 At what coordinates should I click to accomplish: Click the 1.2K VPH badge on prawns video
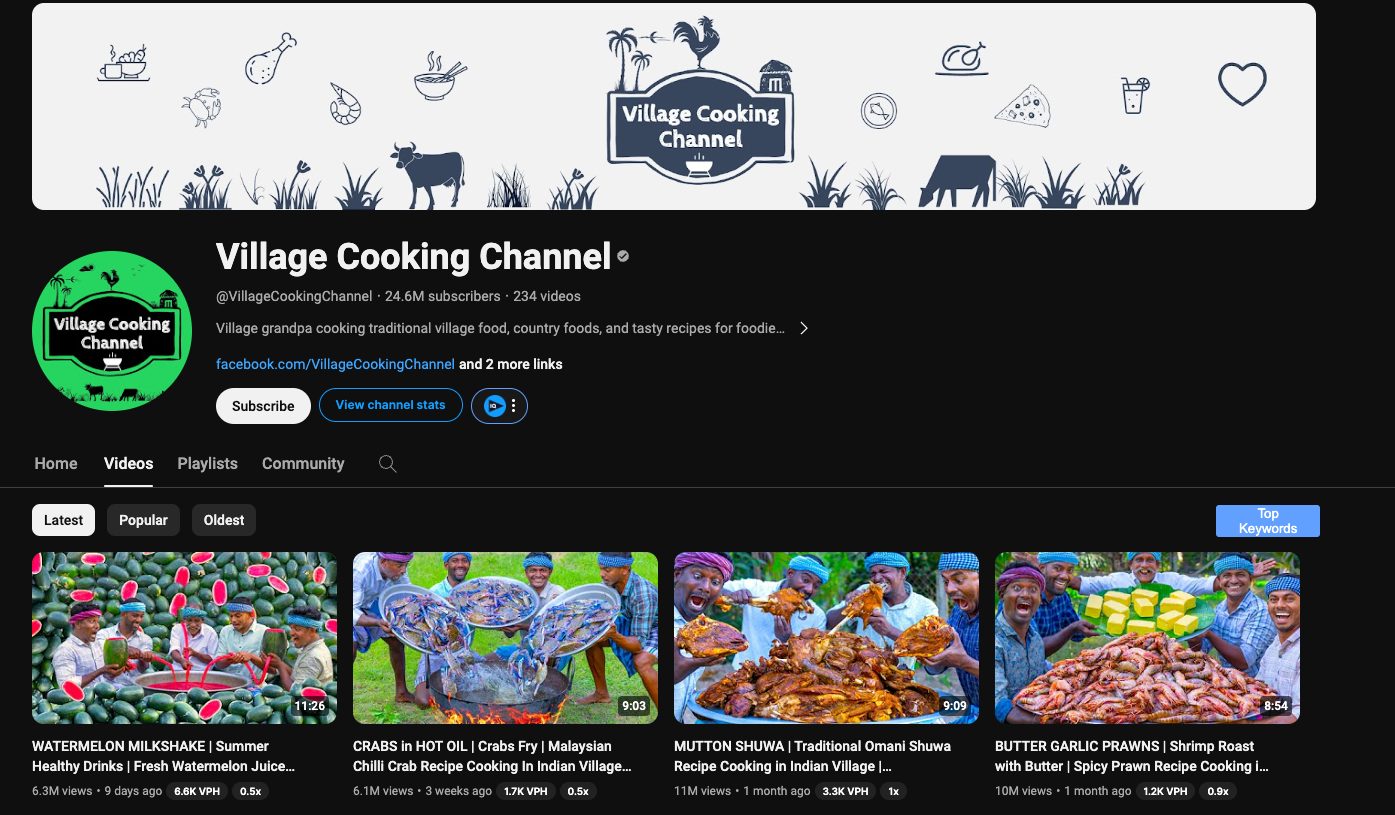(x=1166, y=791)
